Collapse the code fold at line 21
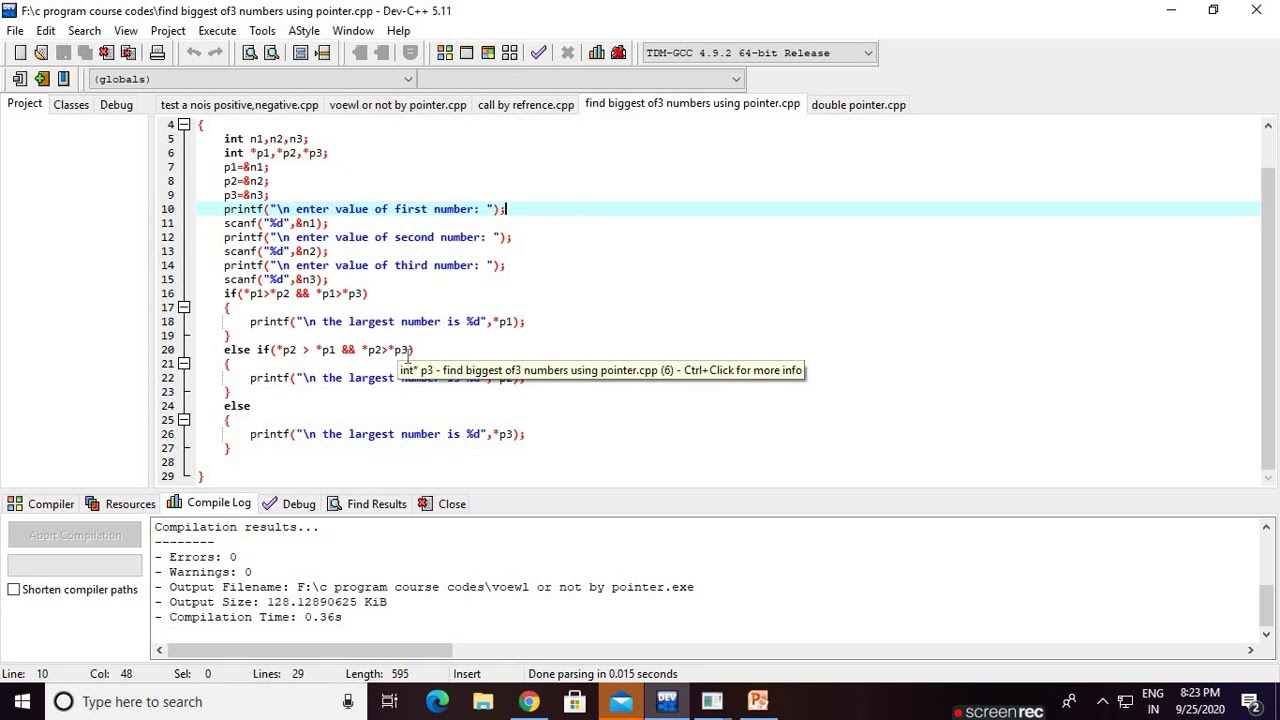1280x720 pixels. click(184, 364)
